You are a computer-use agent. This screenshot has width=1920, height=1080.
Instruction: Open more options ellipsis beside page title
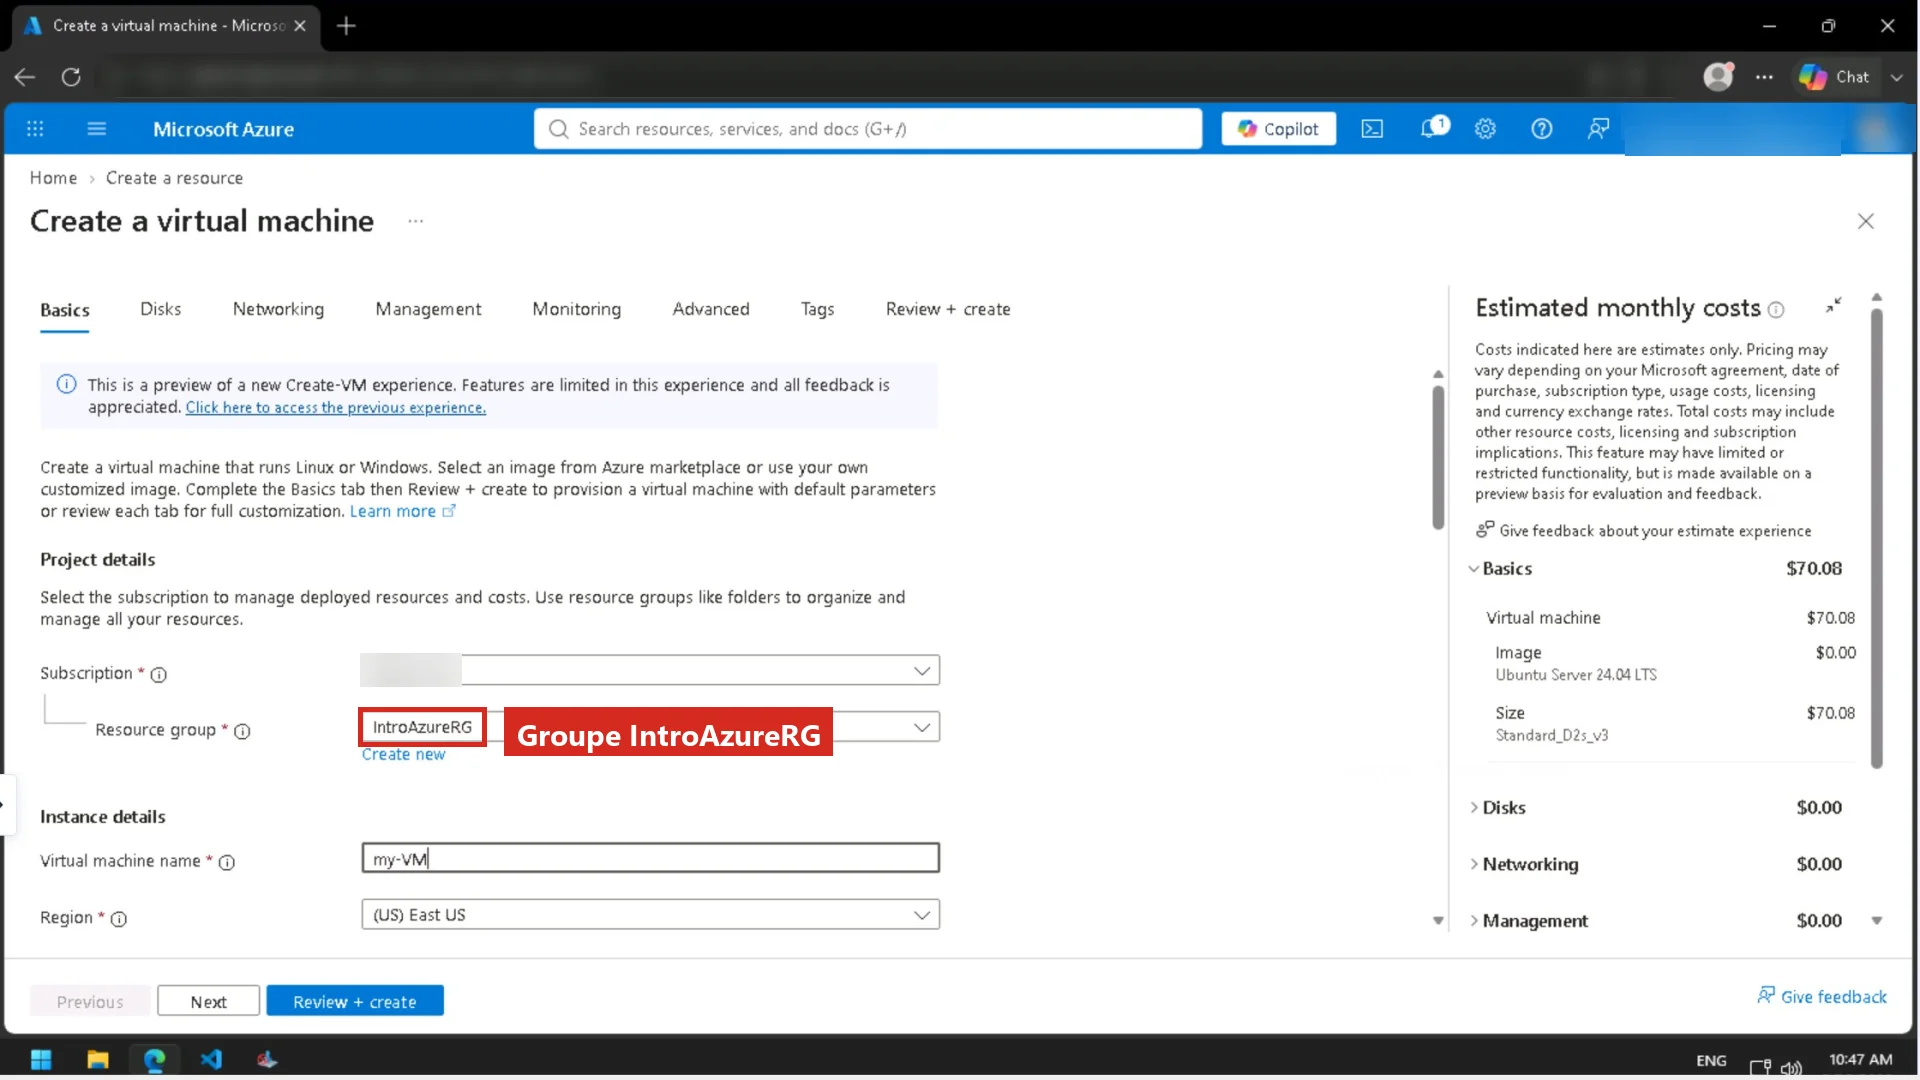tap(416, 221)
